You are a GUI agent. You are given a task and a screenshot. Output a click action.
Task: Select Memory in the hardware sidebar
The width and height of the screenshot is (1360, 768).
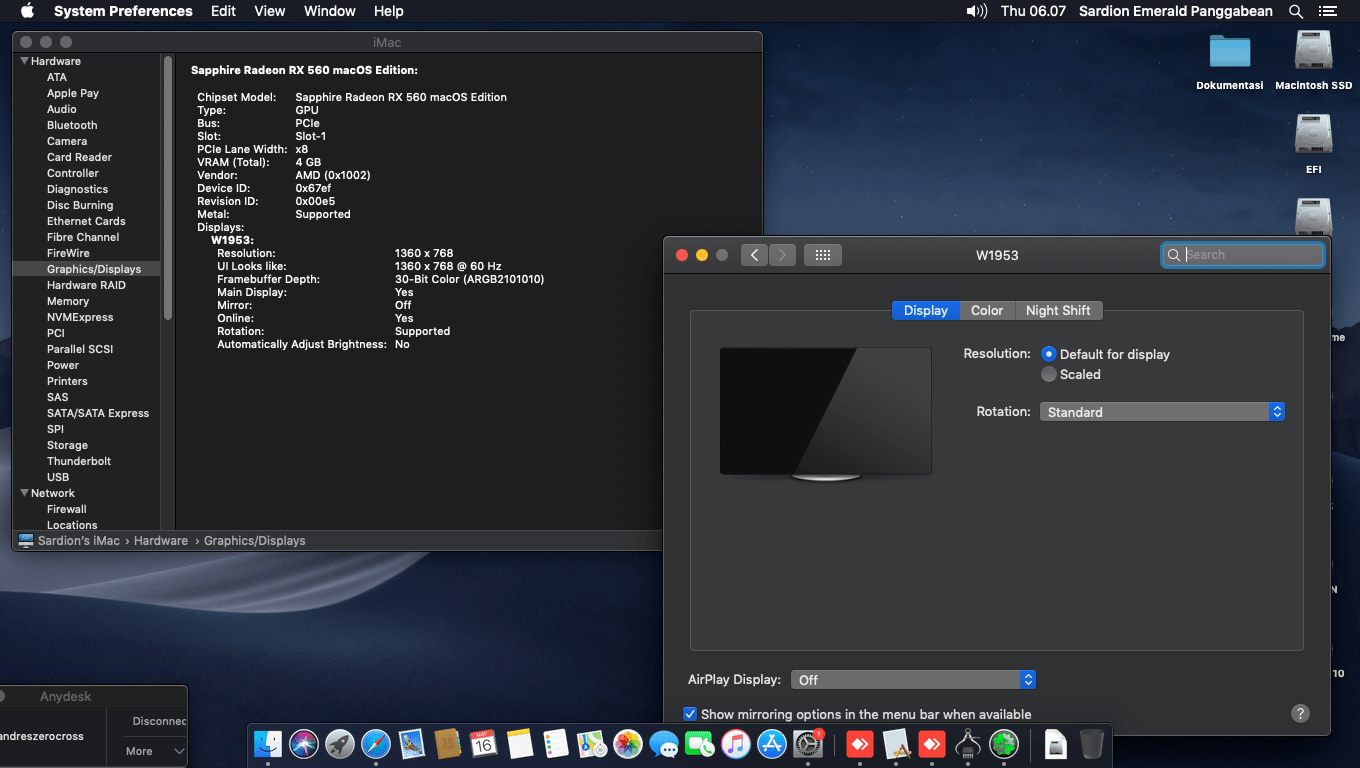[68, 301]
